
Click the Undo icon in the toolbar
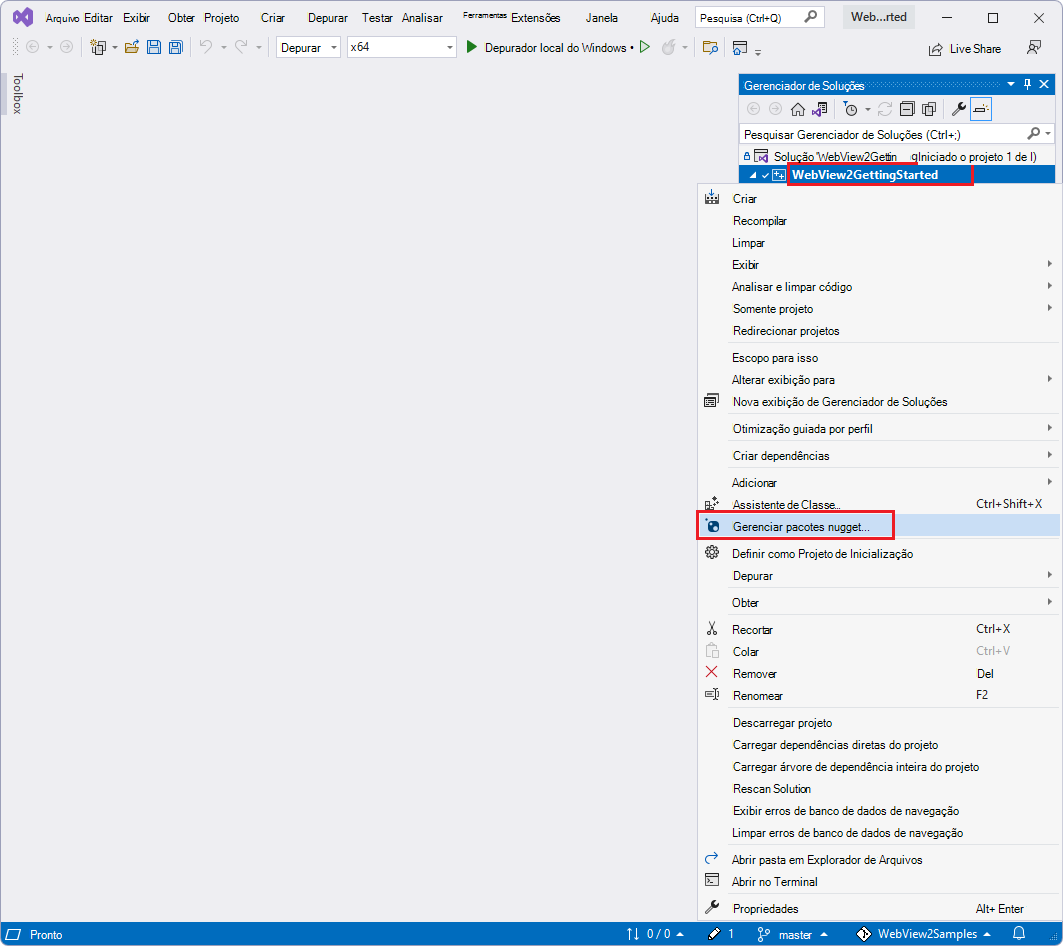205,48
